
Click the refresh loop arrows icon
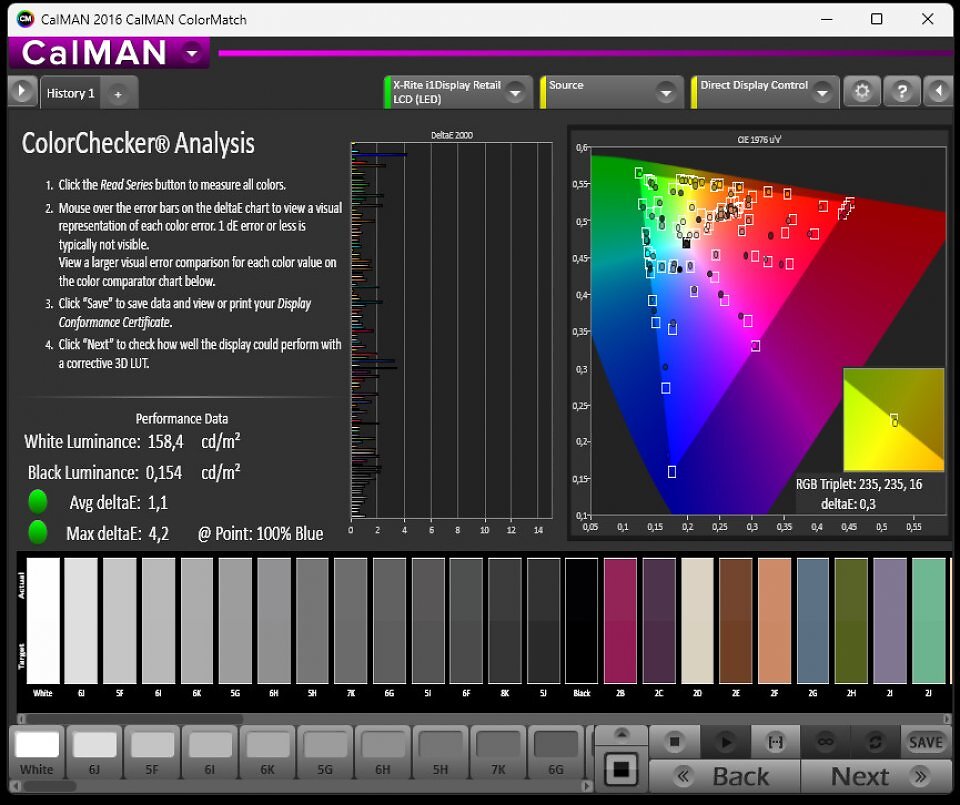(x=875, y=742)
